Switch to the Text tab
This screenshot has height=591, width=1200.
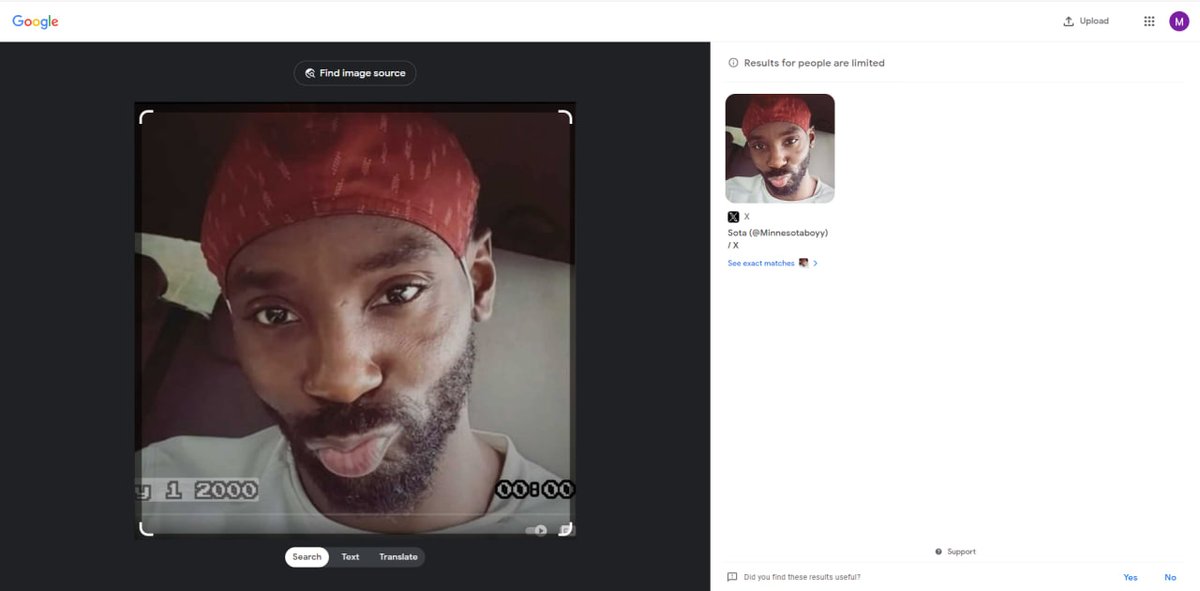349,556
